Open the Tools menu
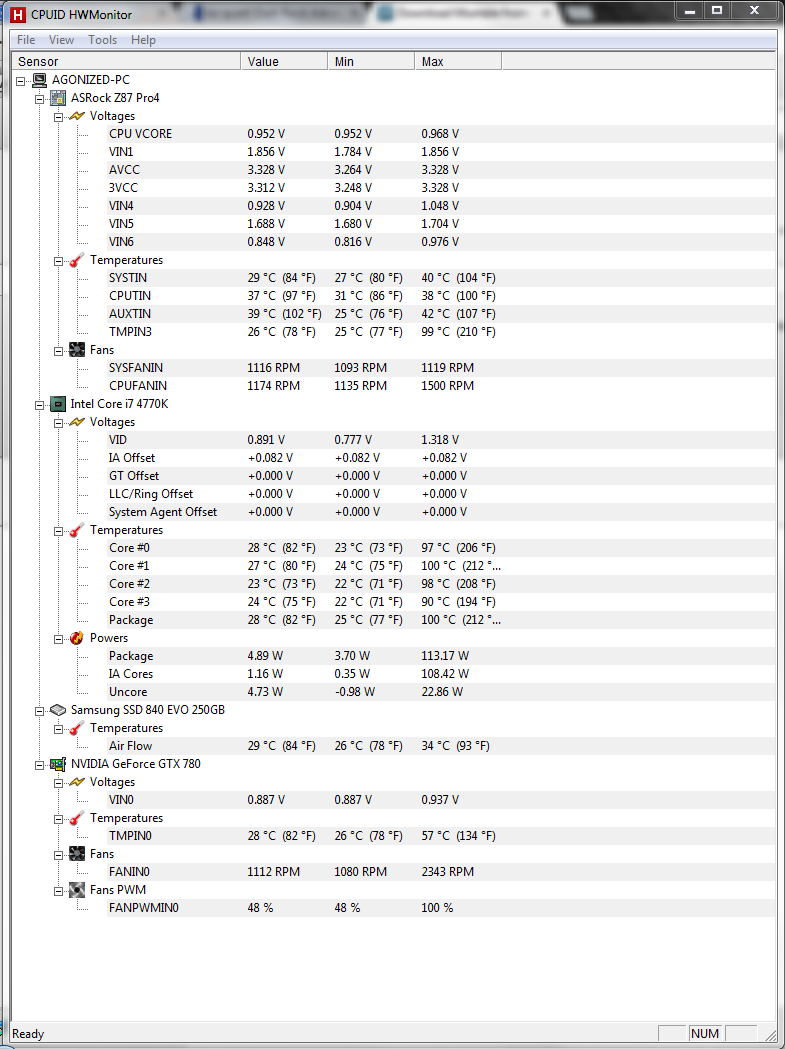Image resolution: width=785 pixels, height=1049 pixels. point(102,39)
